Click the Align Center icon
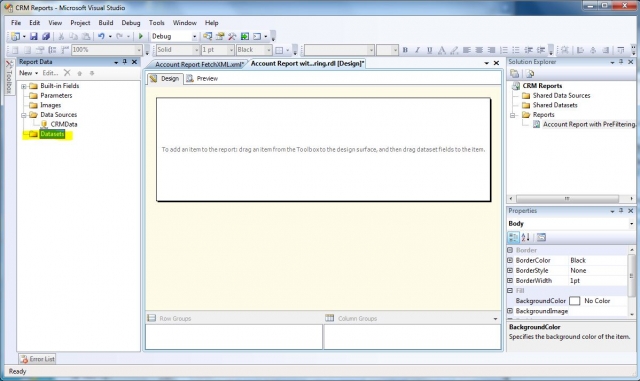 (x=479, y=50)
